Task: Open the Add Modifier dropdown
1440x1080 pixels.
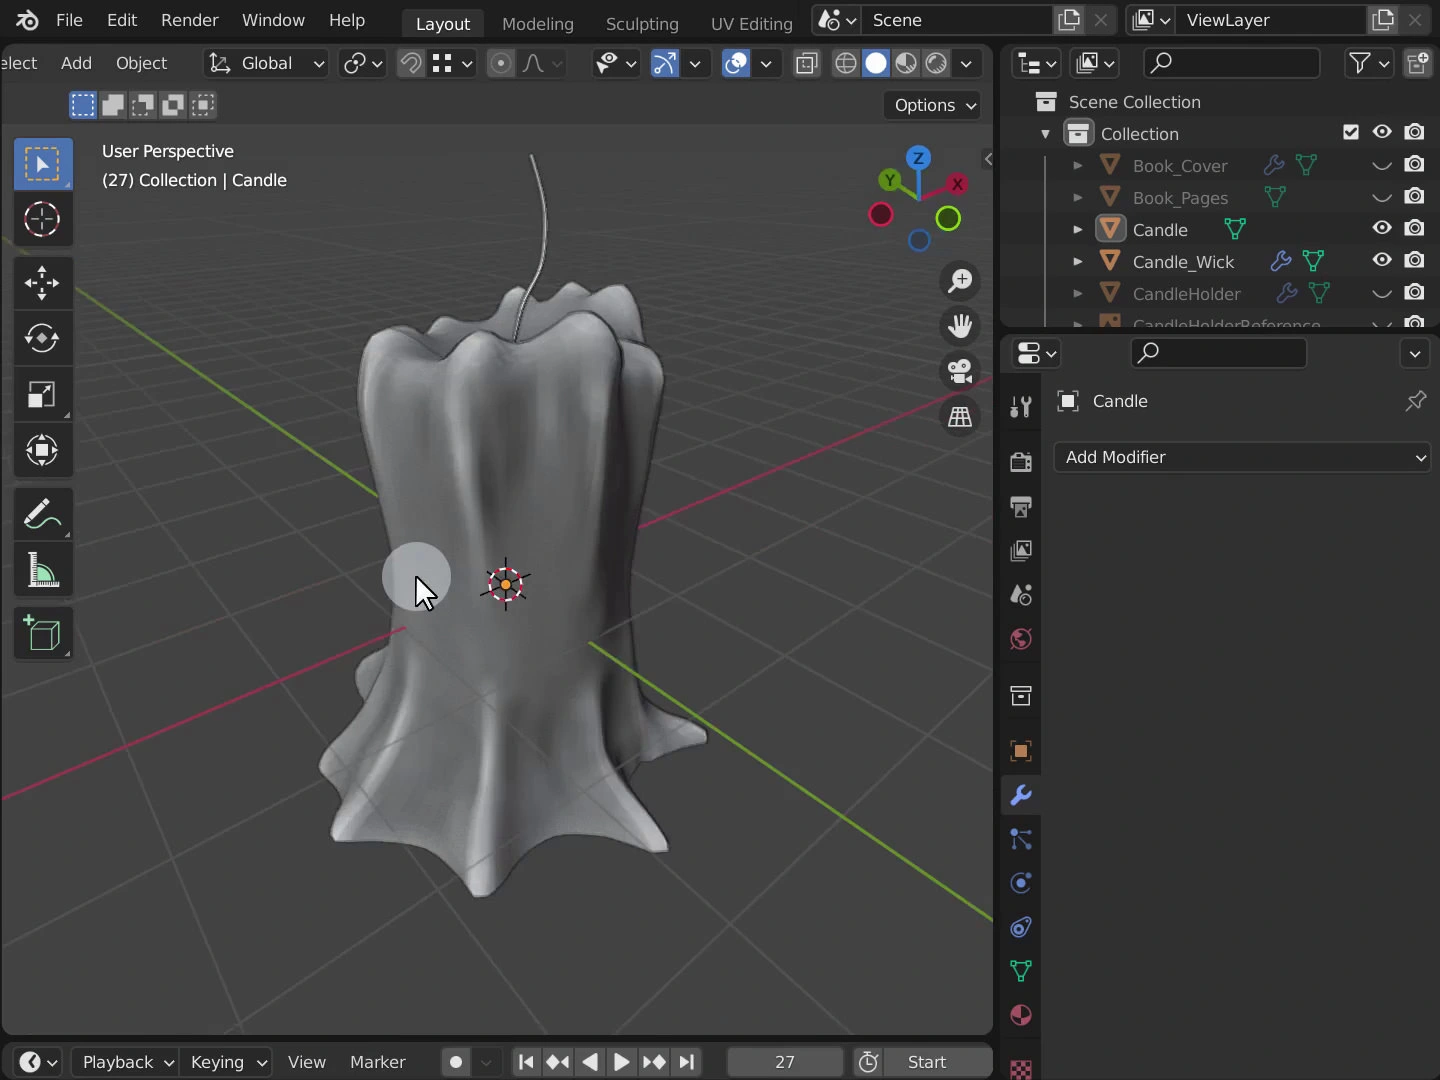Action: [1242, 457]
